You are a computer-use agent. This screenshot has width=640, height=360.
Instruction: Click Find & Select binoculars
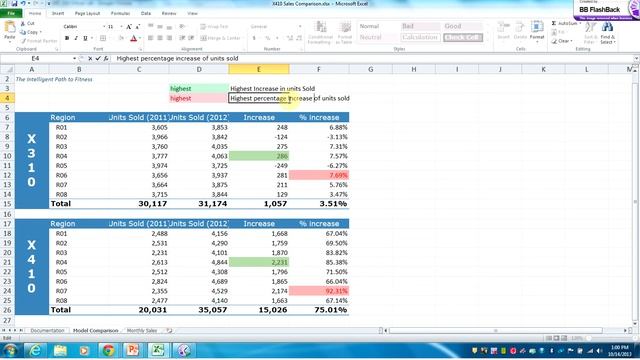(607, 33)
